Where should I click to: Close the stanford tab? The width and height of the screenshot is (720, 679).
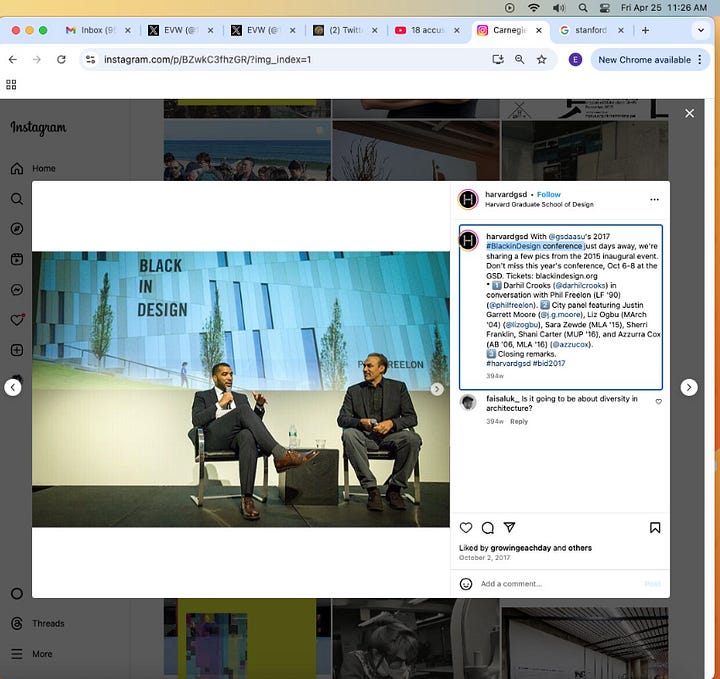pos(621,30)
